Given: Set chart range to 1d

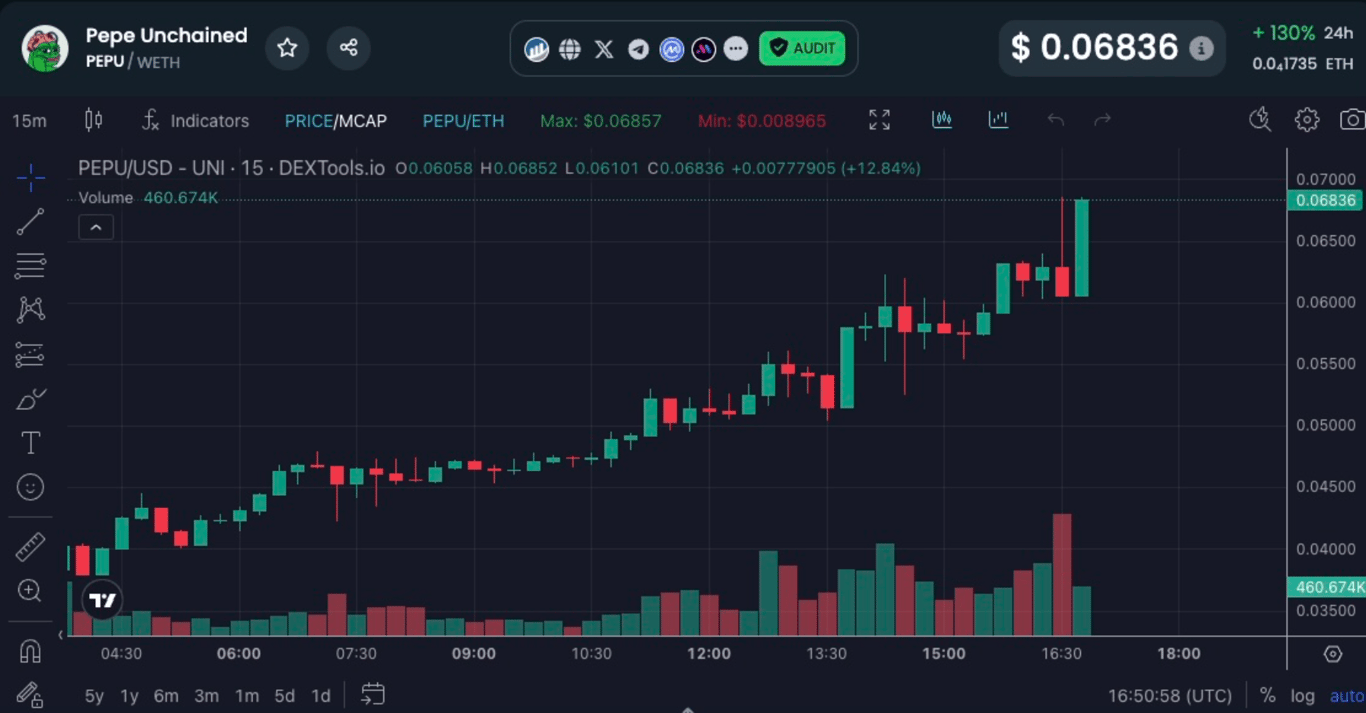Looking at the screenshot, I should click(x=321, y=696).
